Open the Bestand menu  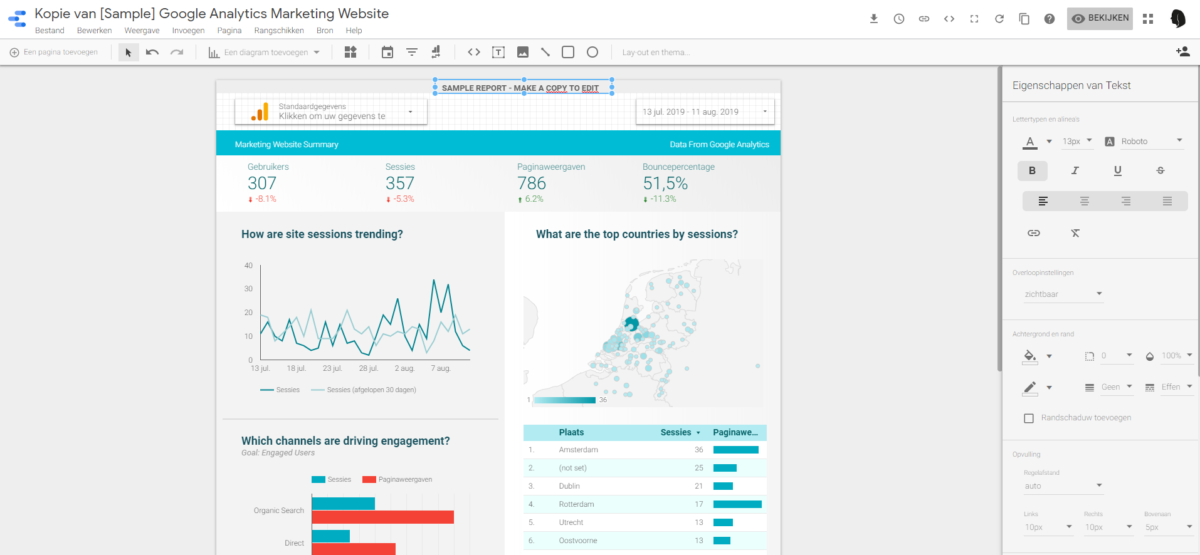click(50, 31)
